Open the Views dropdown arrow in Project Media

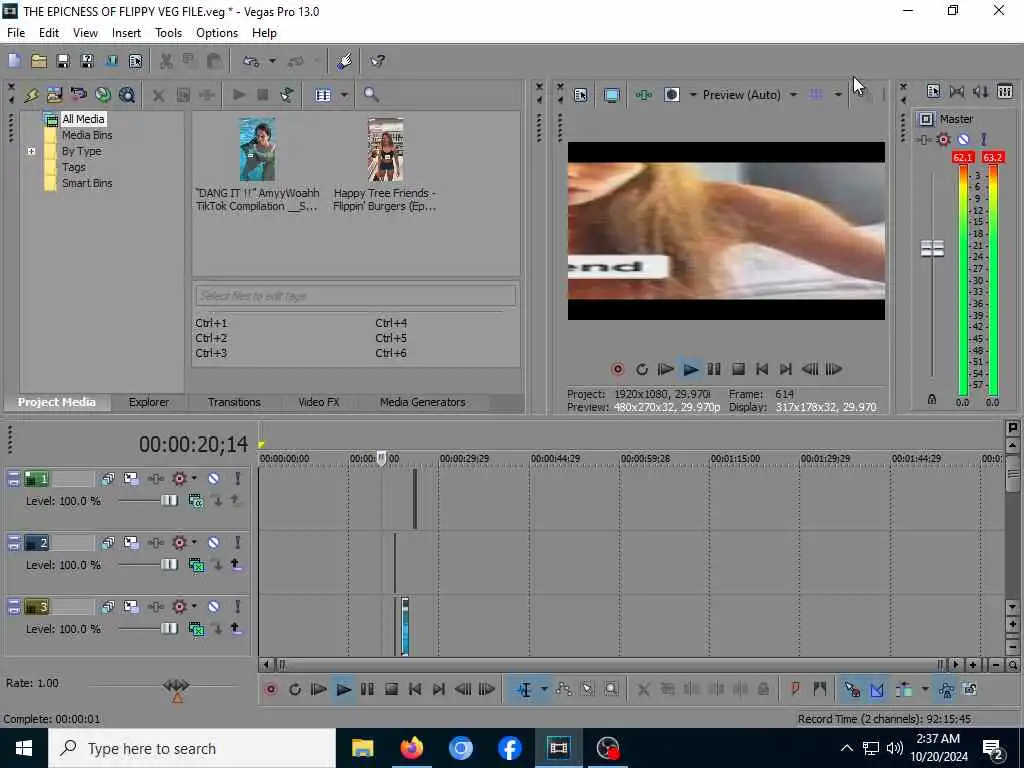coord(344,95)
